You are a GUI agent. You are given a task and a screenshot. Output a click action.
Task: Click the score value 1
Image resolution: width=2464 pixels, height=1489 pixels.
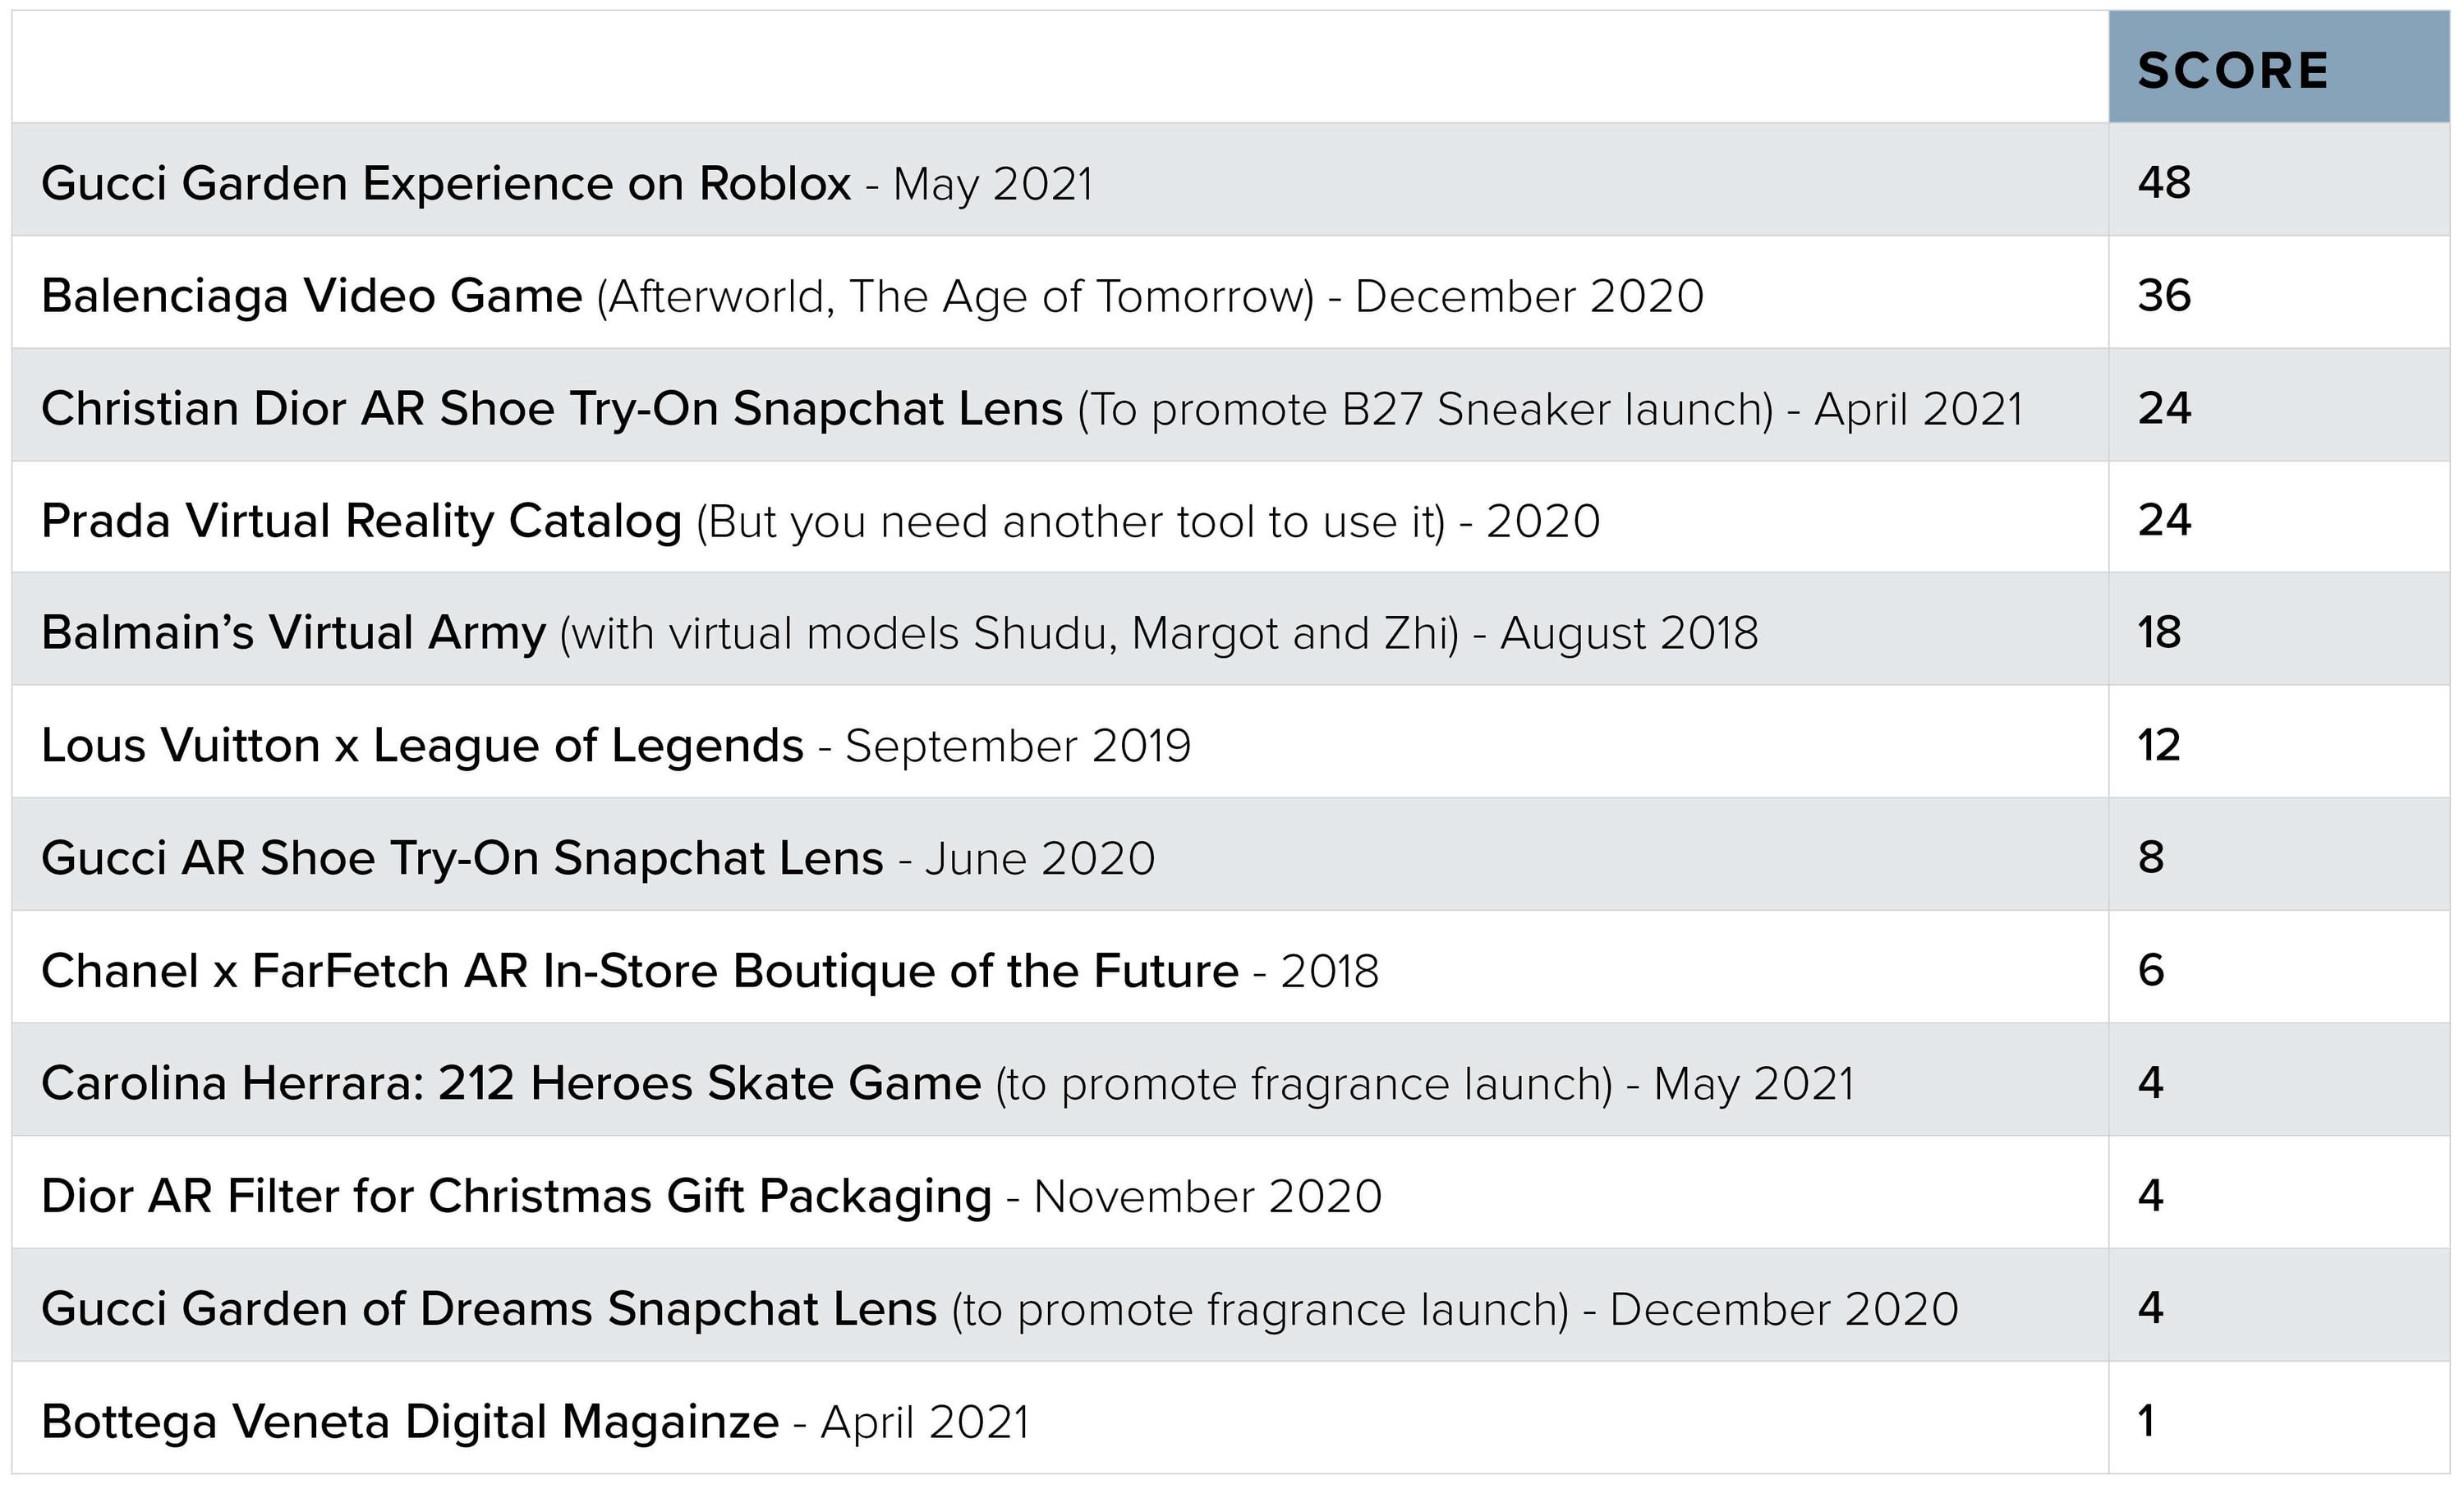pyautogui.click(x=2146, y=1421)
